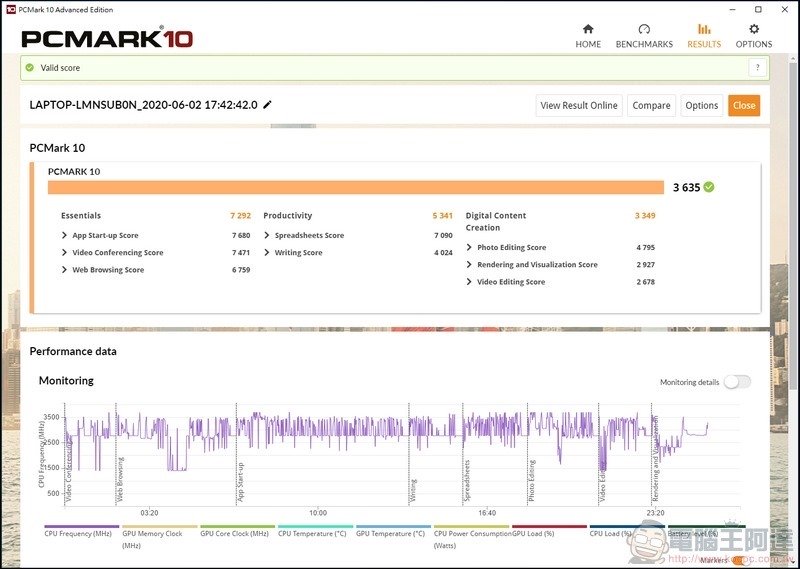Open the HOME page
Image resolution: width=800 pixels, height=569 pixels.
click(x=588, y=36)
